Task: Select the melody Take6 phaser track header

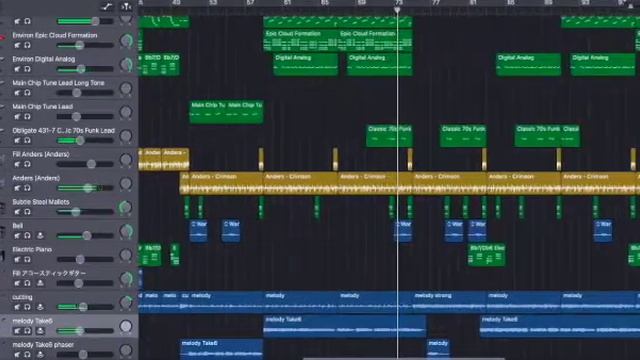Action: coord(69,349)
